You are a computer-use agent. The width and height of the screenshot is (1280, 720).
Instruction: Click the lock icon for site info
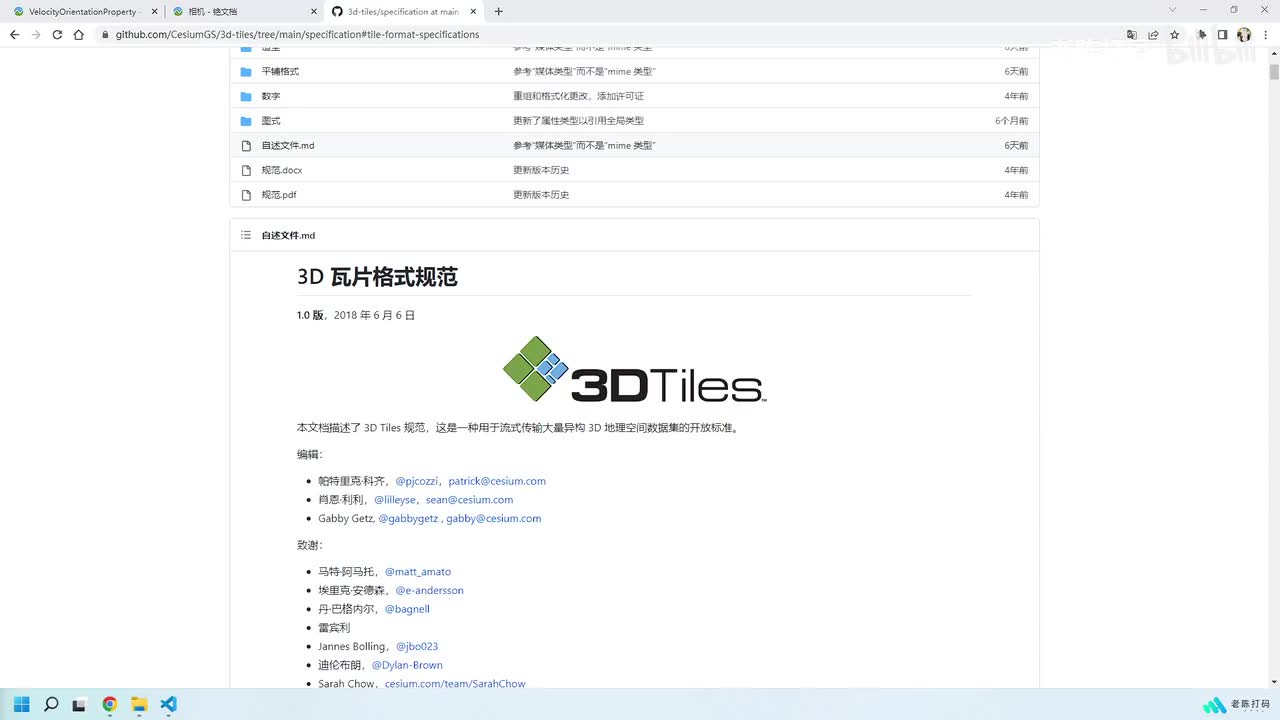pyautogui.click(x=106, y=34)
